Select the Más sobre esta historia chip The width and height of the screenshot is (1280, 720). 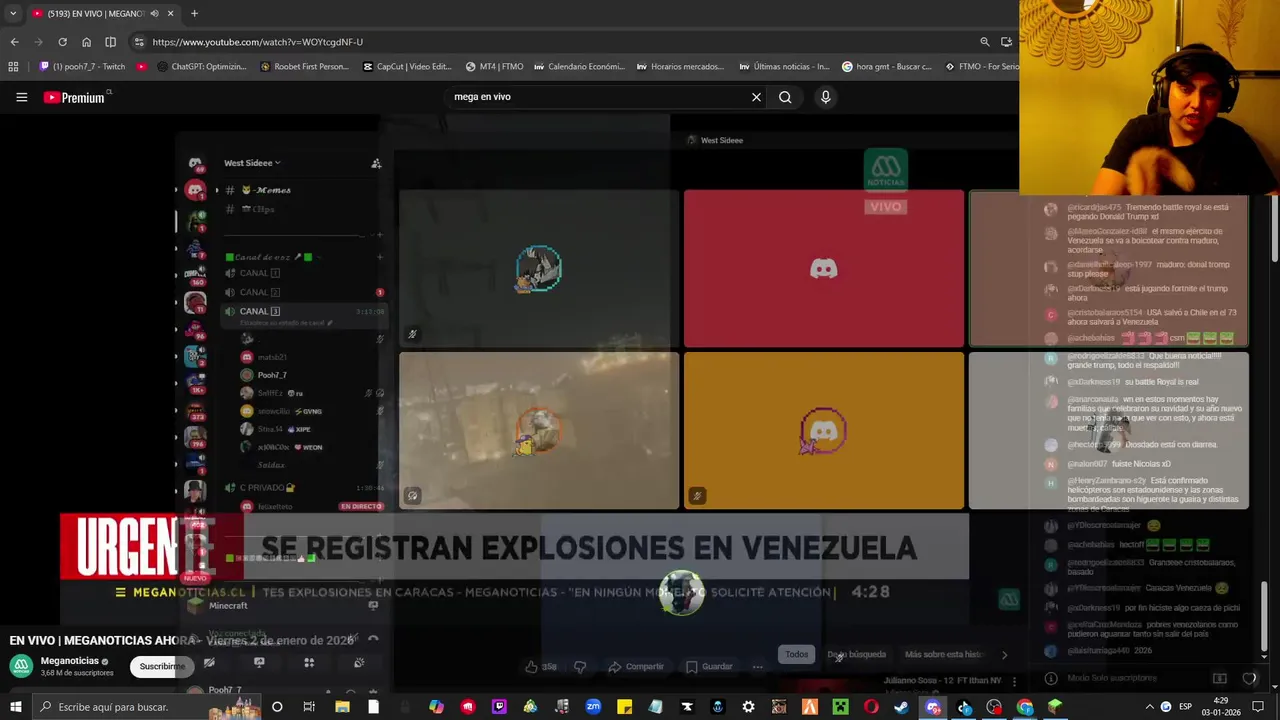tap(943, 654)
